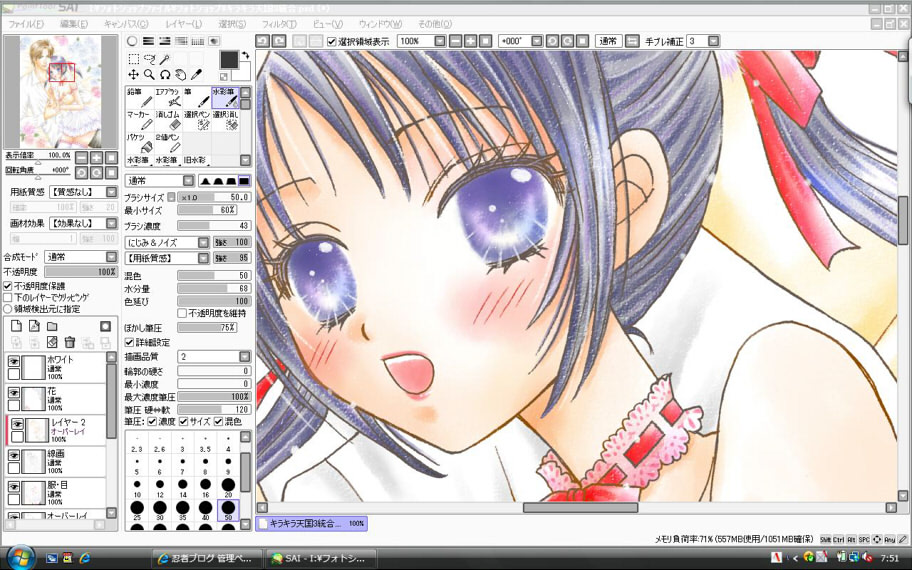Select the hand pan tool

[180, 74]
